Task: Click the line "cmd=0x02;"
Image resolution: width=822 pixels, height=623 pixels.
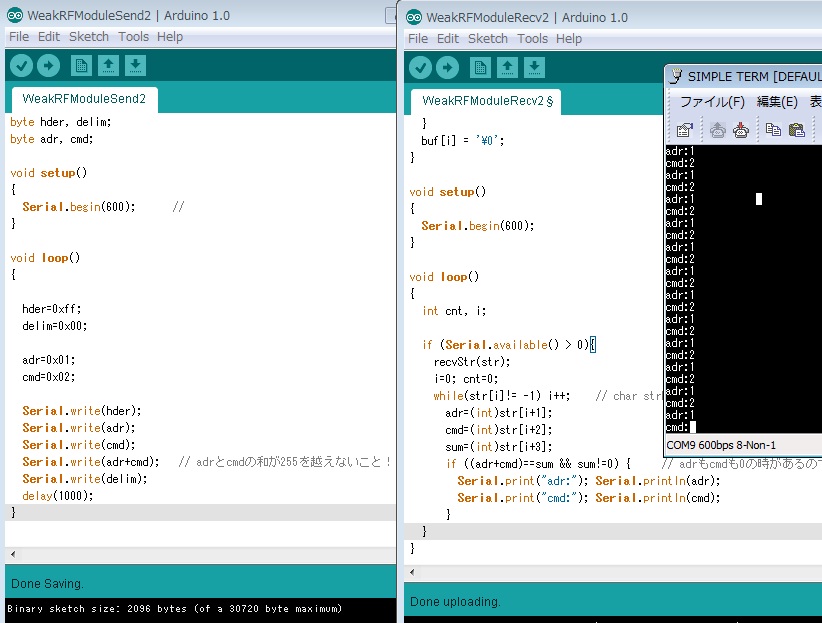Action: pos(49,377)
